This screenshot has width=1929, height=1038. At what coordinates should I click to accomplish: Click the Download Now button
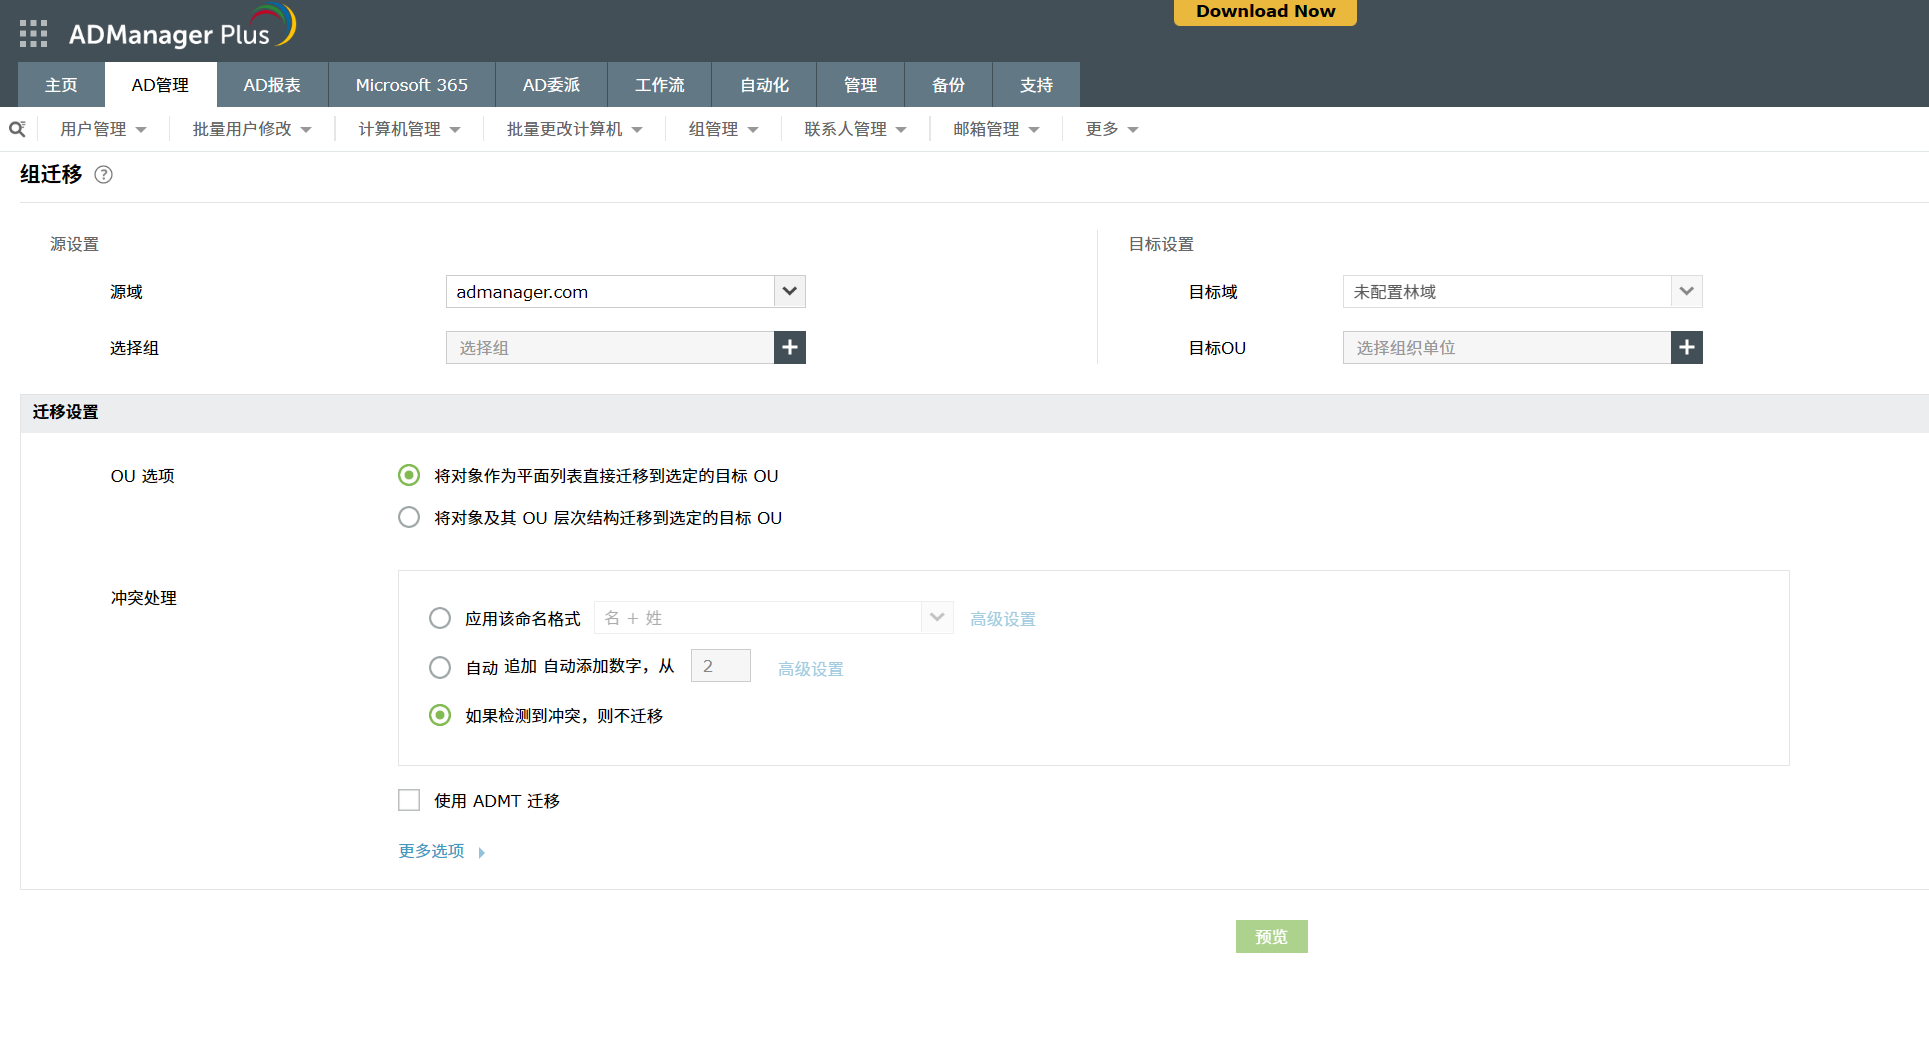[x=1265, y=12]
